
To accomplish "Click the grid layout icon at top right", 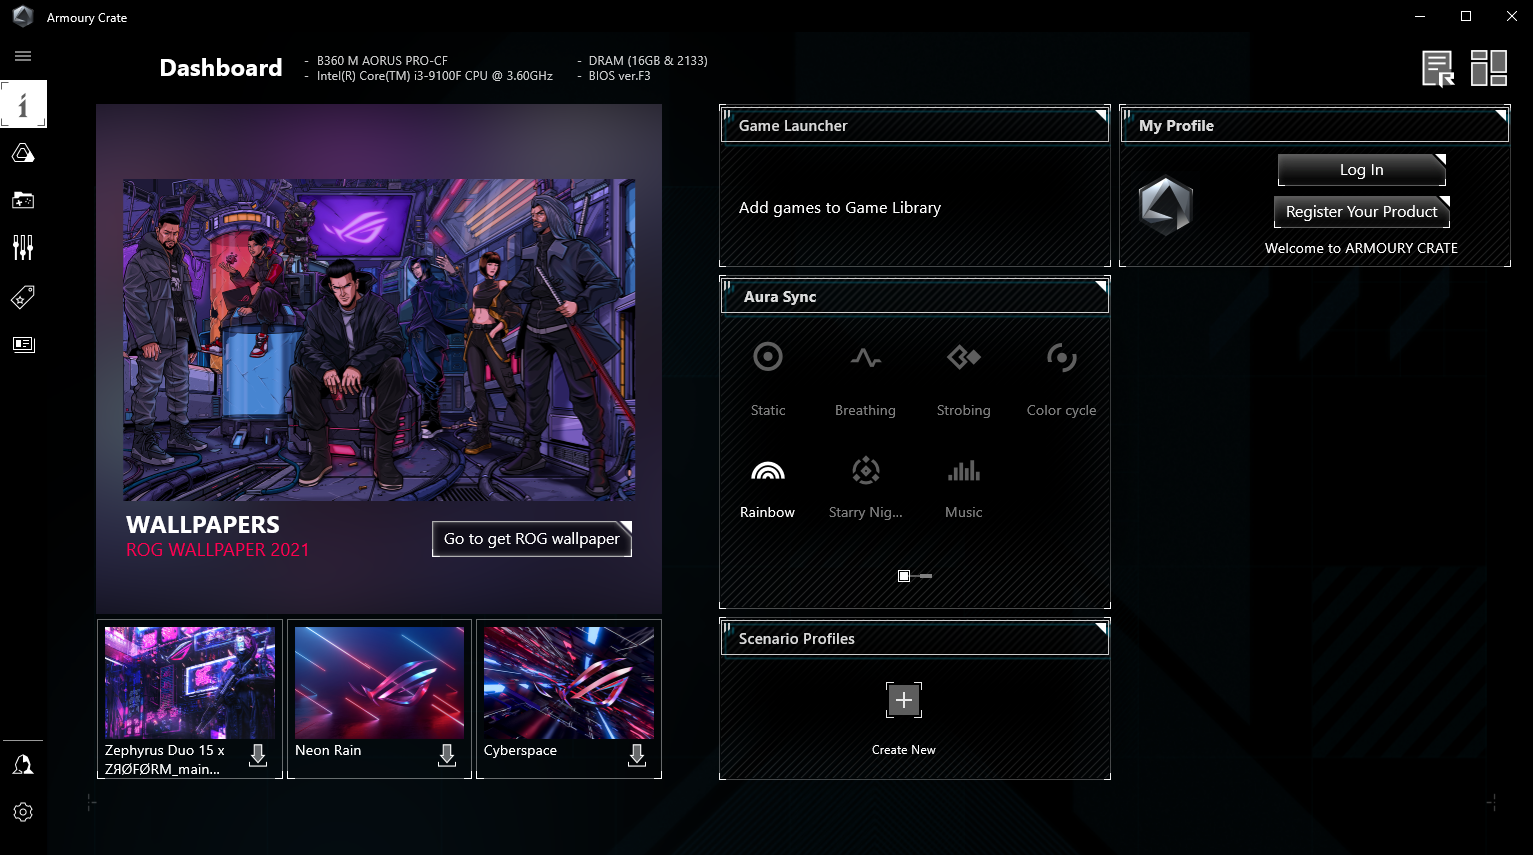I will click(x=1489, y=69).
